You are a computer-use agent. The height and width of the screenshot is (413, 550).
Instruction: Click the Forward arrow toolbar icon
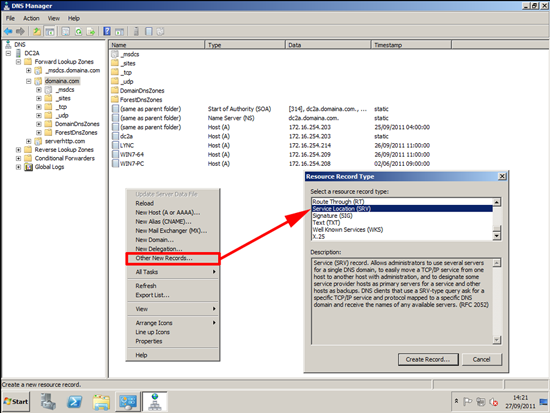[20, 32]
